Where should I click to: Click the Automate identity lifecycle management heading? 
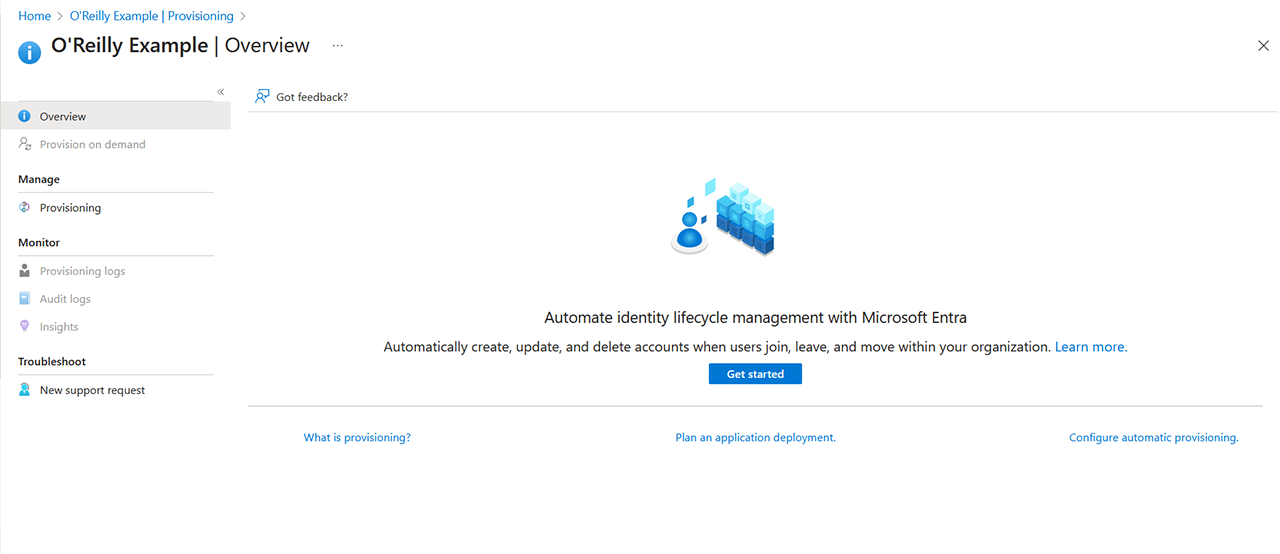point(755,317)
